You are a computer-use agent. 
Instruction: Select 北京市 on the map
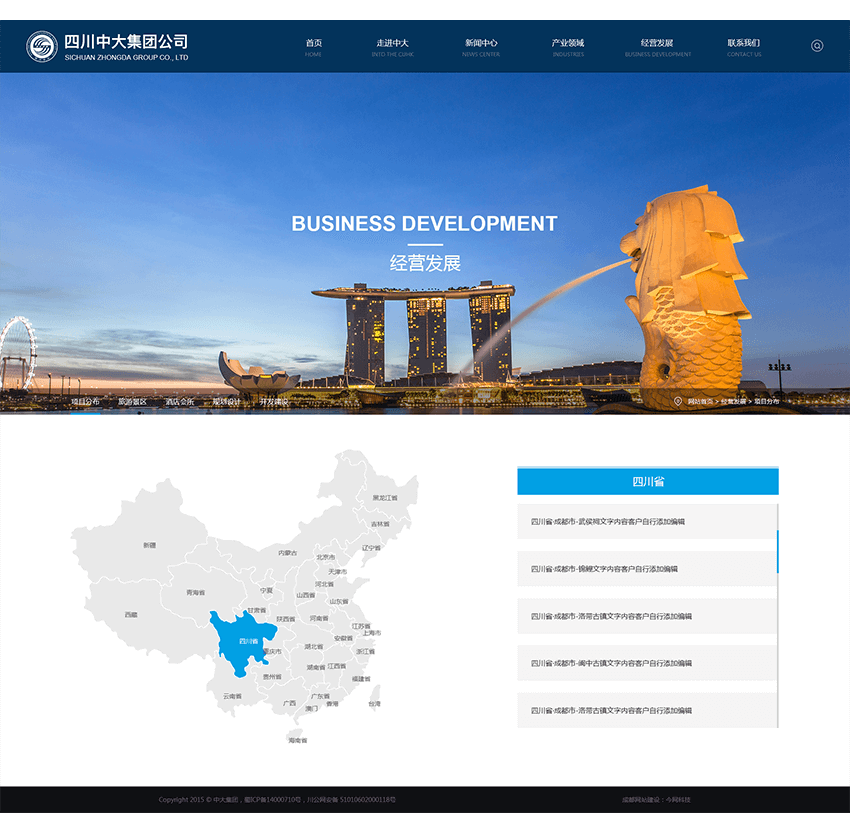[326, 557]
